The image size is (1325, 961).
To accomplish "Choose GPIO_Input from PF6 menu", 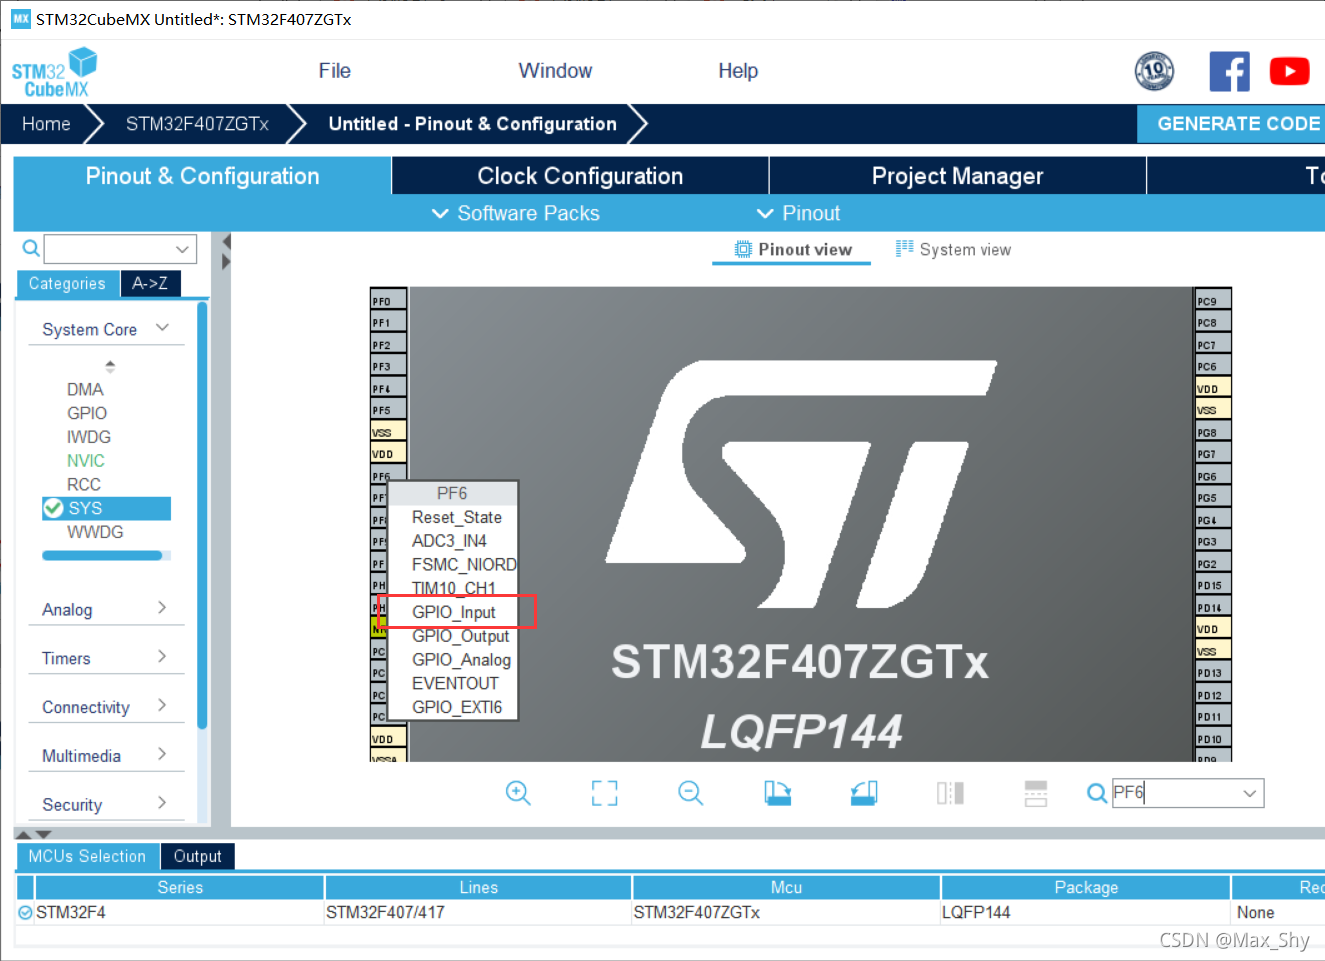I will (453, 612).
